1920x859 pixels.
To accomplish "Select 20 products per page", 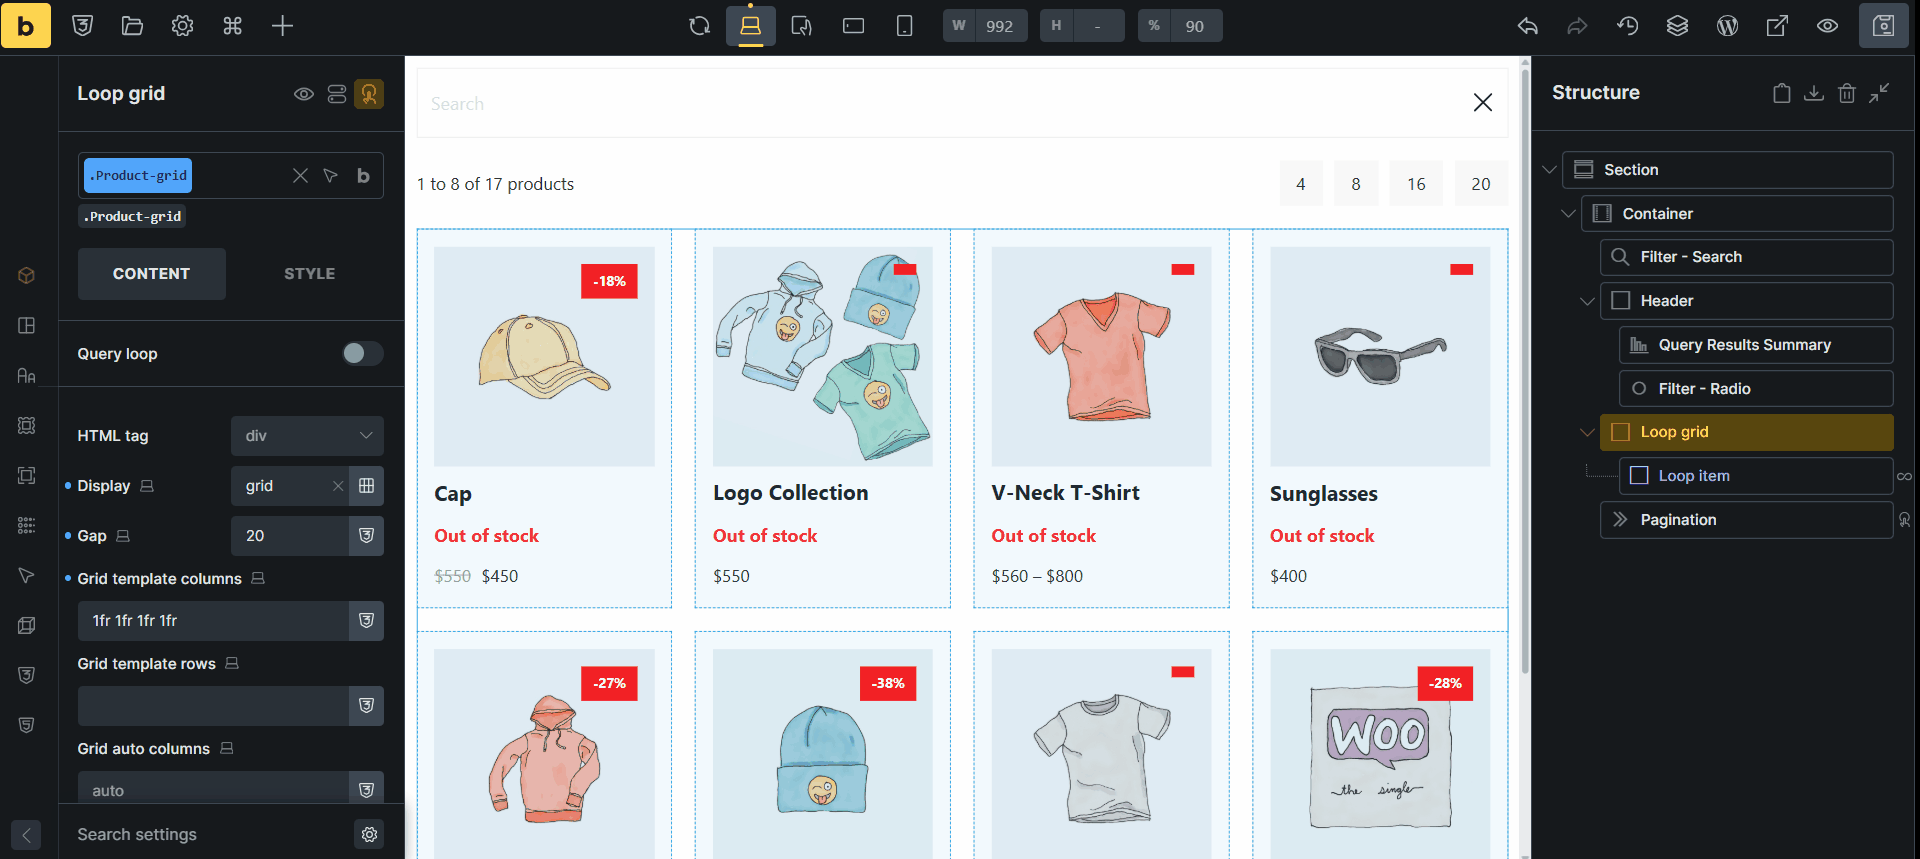I will pyautogui.click(x=1481, y=184).
